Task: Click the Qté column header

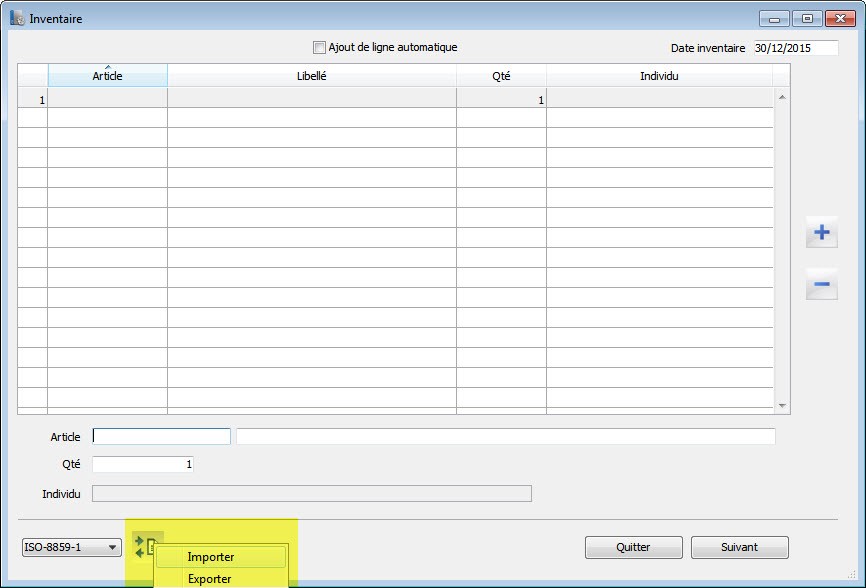Action: click(501, 76)
